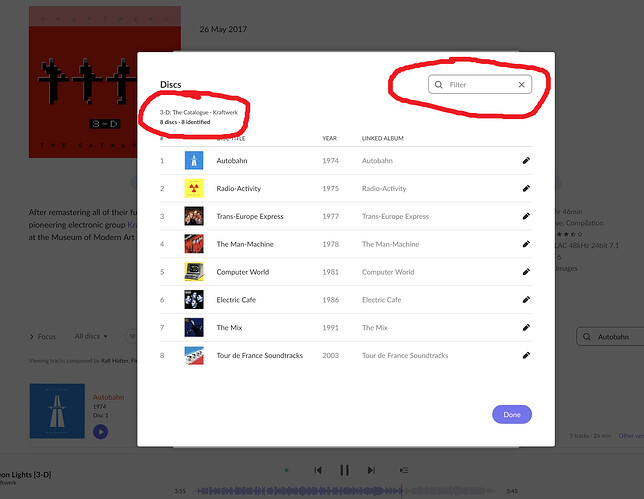Screen dimensions: 644x499
Task: Open Radio-Activity cover thumbnail
Action: 194,189
